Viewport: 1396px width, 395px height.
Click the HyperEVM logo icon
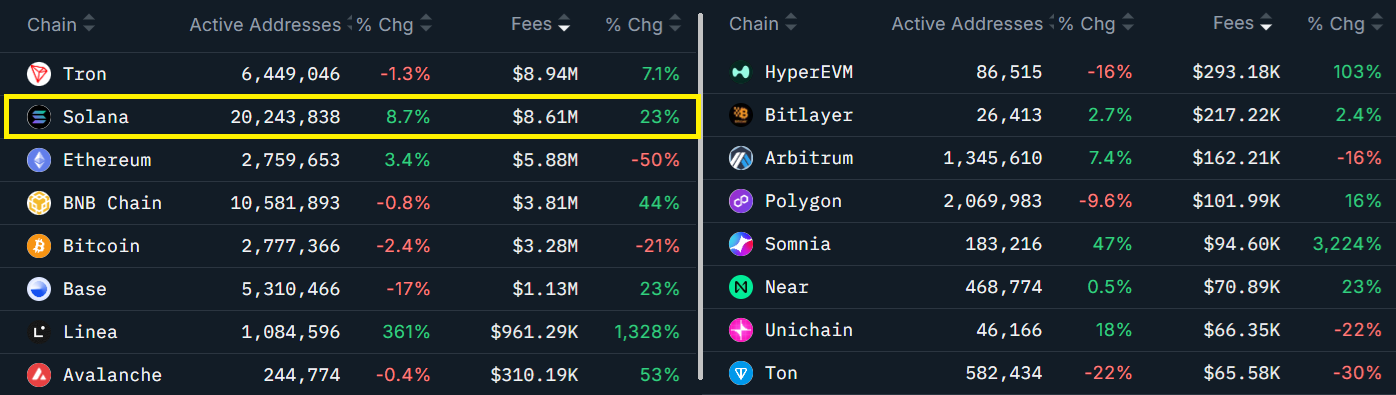[x=741, y=72]
